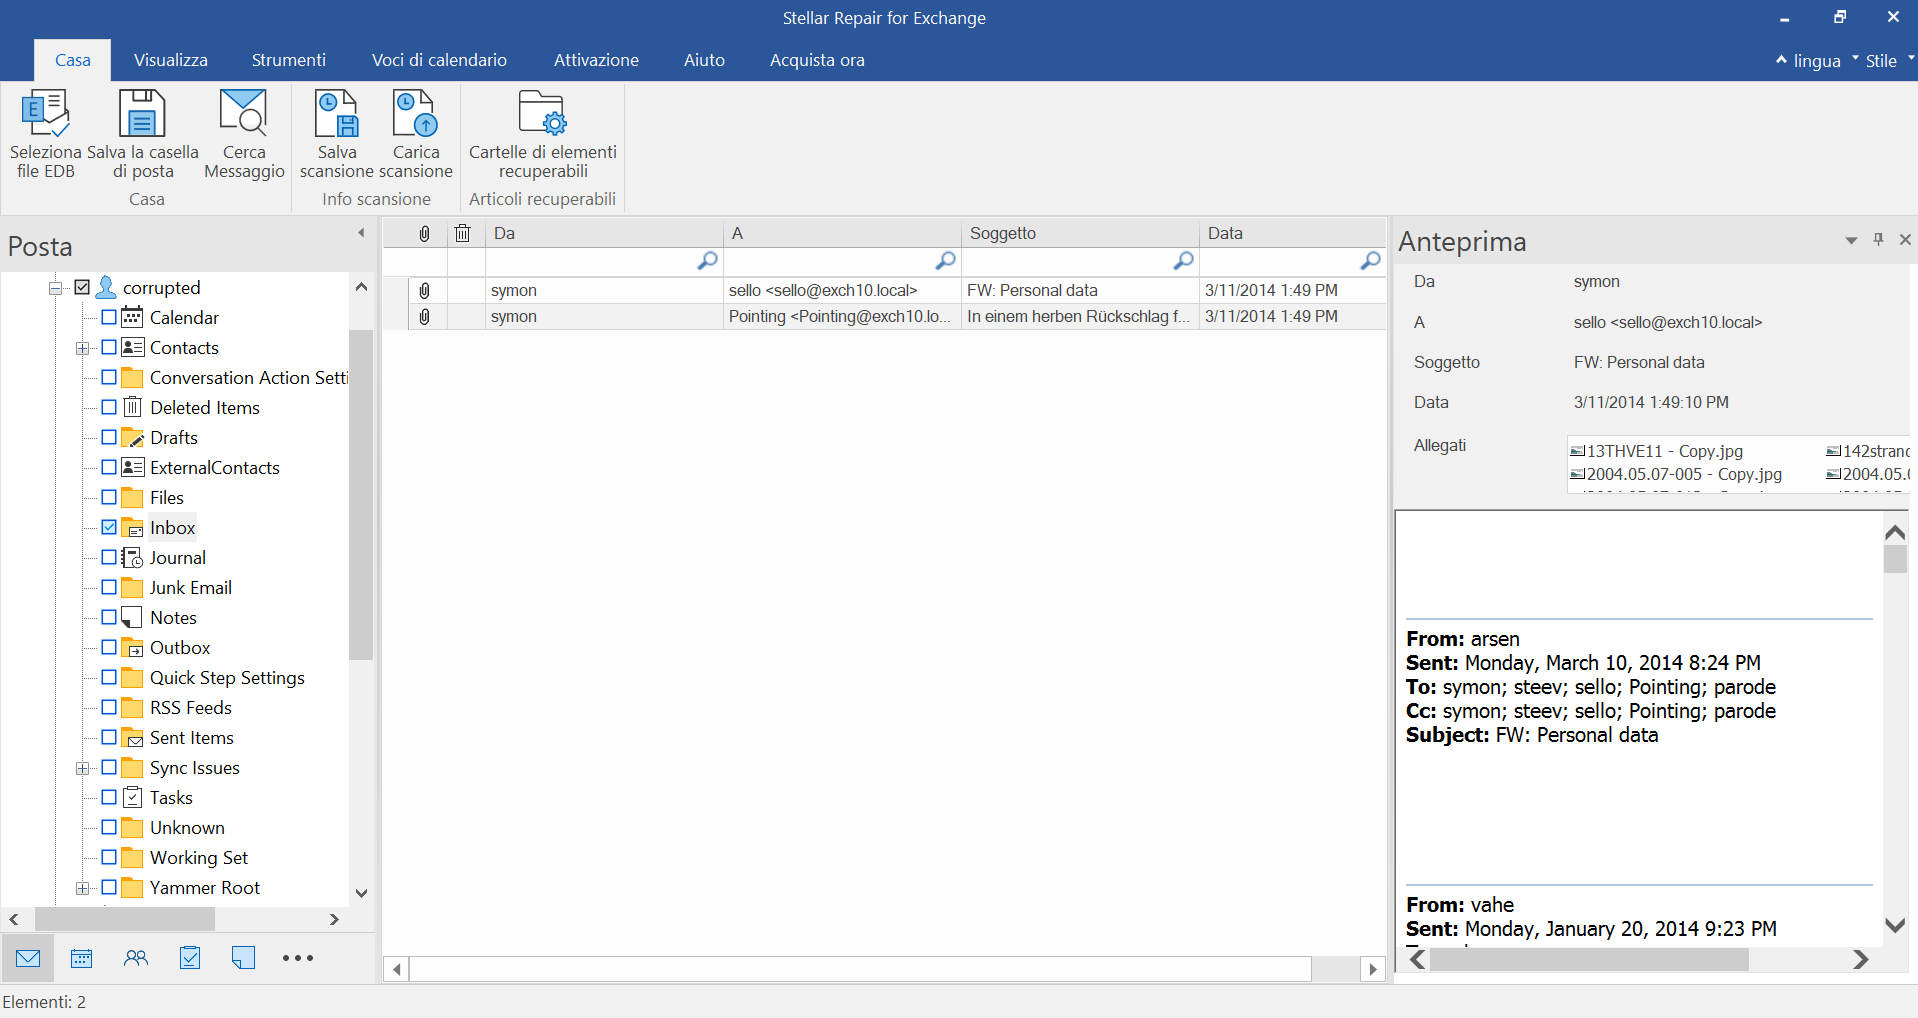Check the Drafts folder checkbox
This screenshot has height=1018, width=1918.
pyautogui.click(x=109, y=437)
